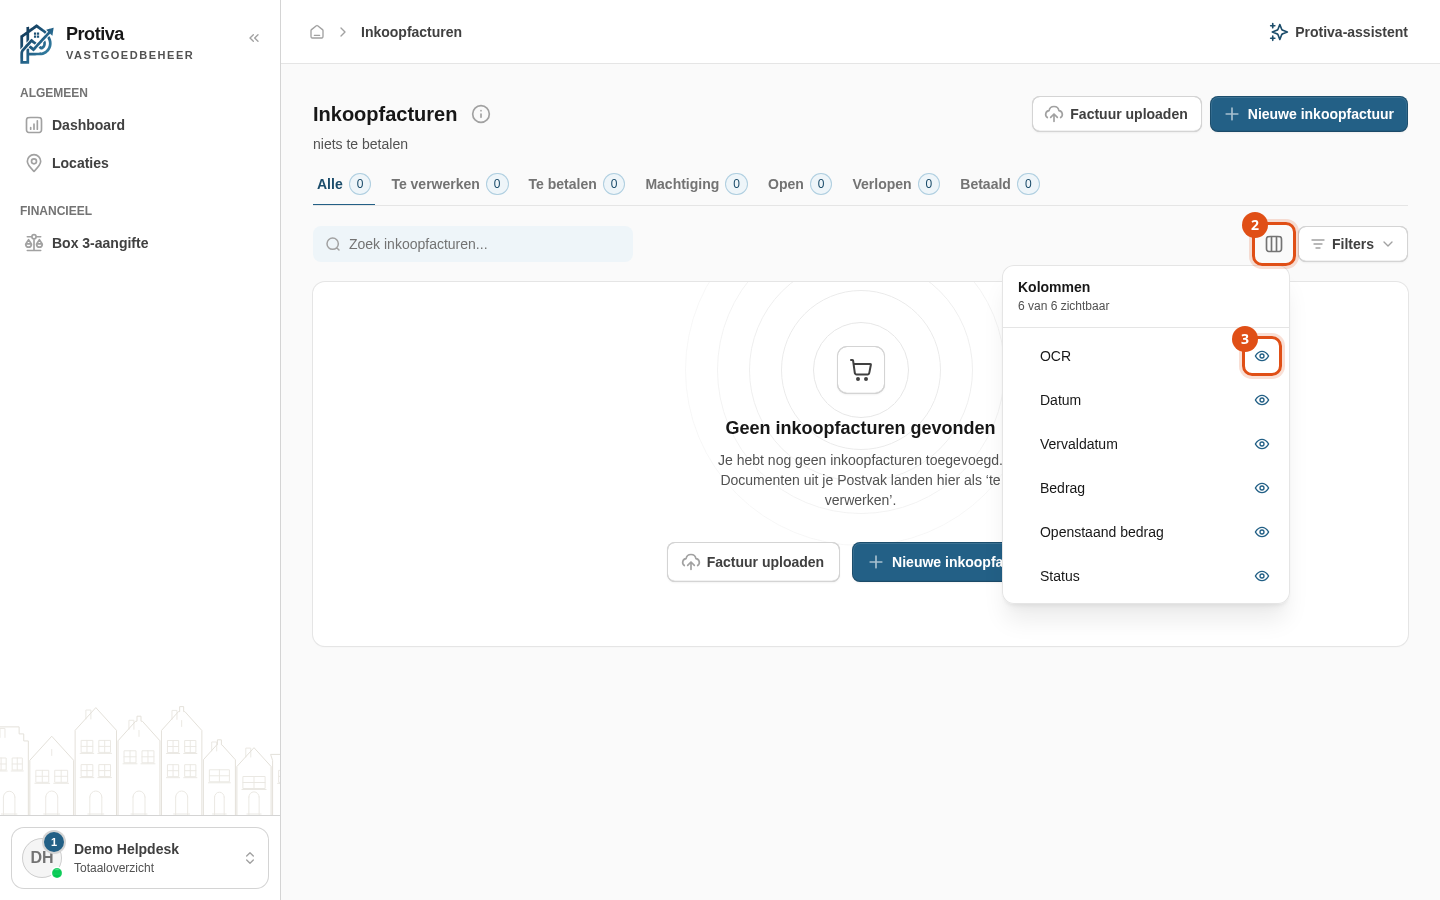Viewport: 1440px width, 900px height.
Task: Switch to Te betalen tab
Action: [577, 184]
